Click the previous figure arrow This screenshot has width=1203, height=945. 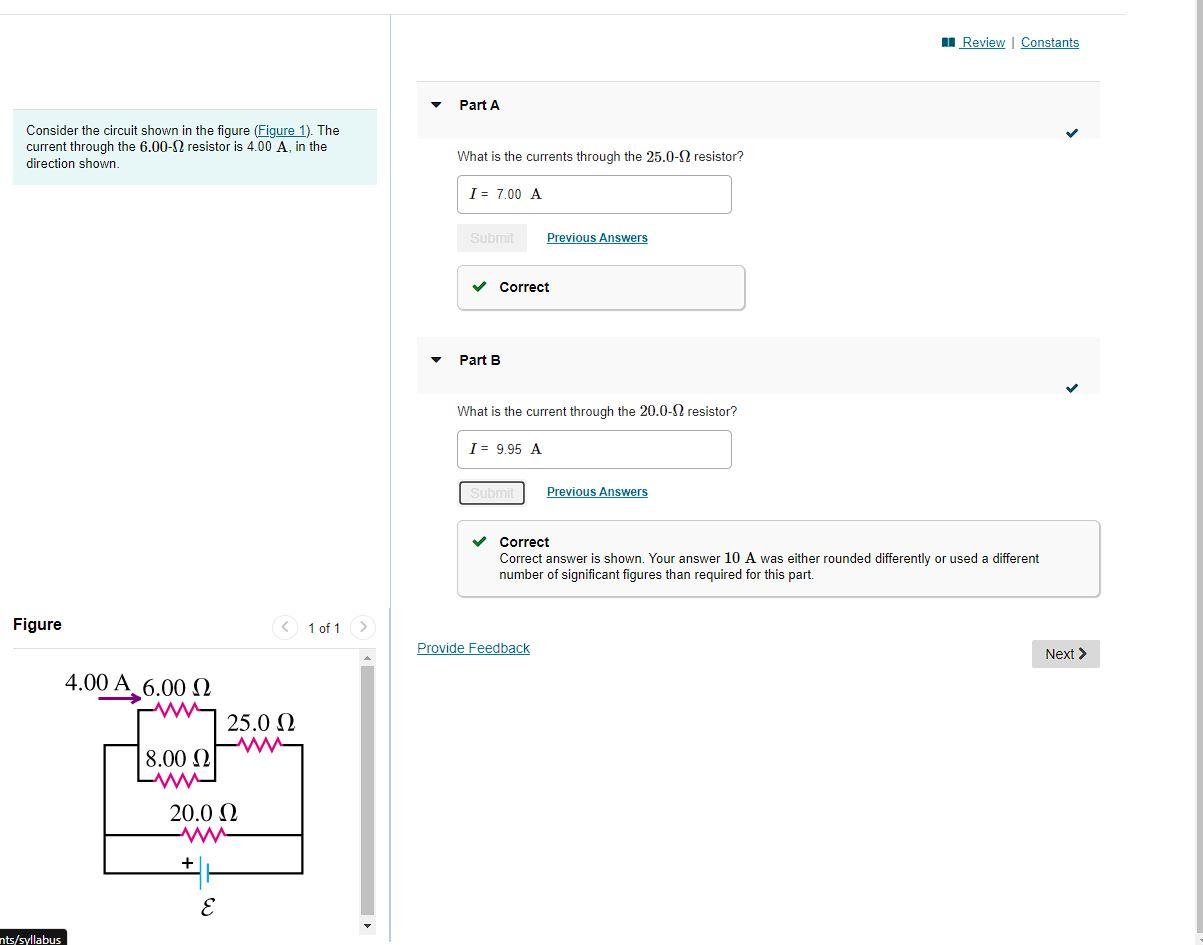pos(284,627)
